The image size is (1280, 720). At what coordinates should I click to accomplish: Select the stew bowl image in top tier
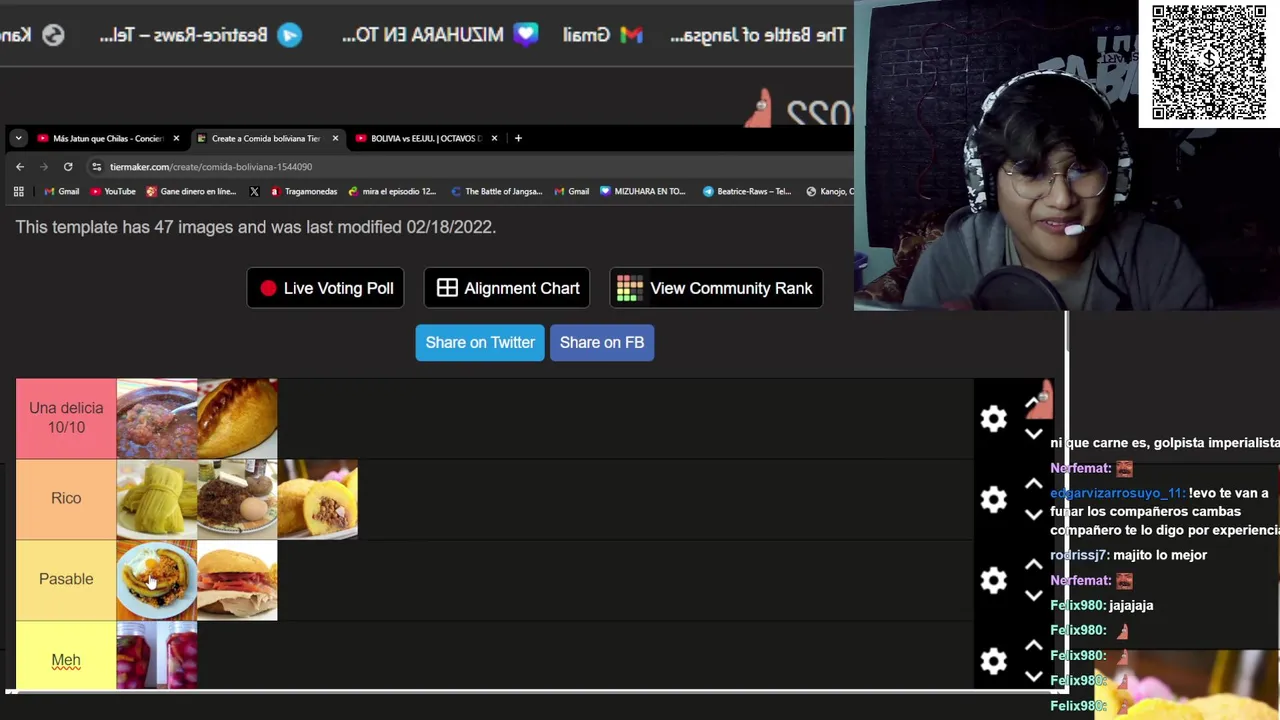(x=157, y=418)
